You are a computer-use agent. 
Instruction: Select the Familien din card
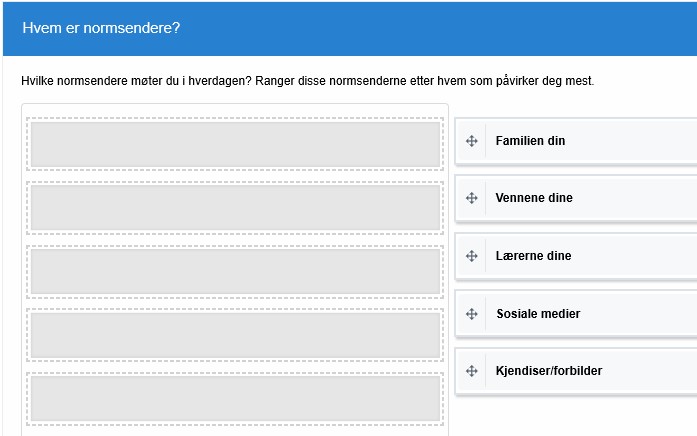[x=576, y=141]
